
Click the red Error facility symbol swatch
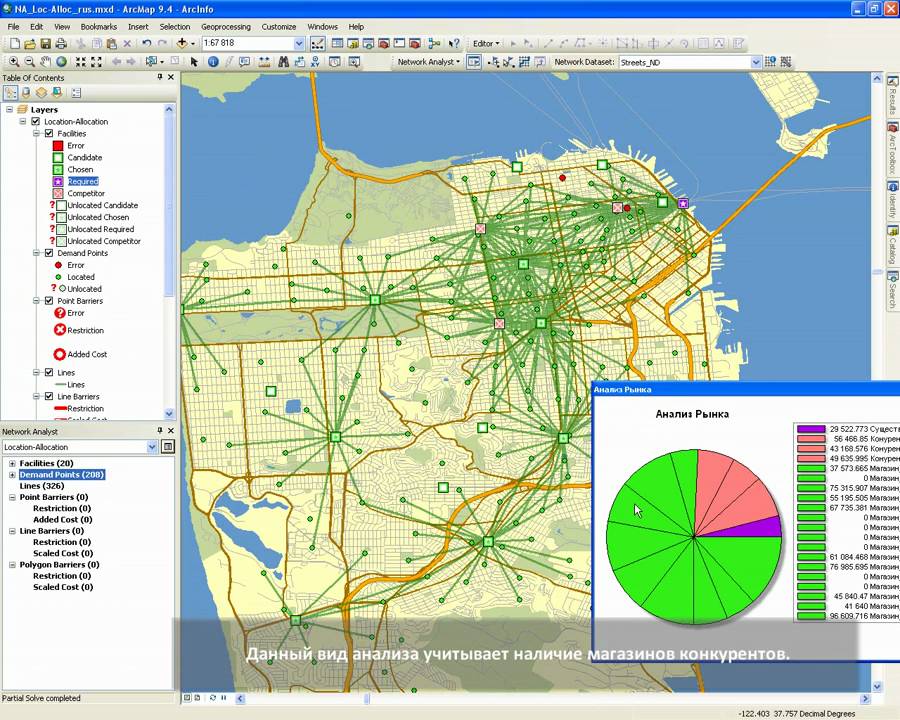(x=58, y=146)
